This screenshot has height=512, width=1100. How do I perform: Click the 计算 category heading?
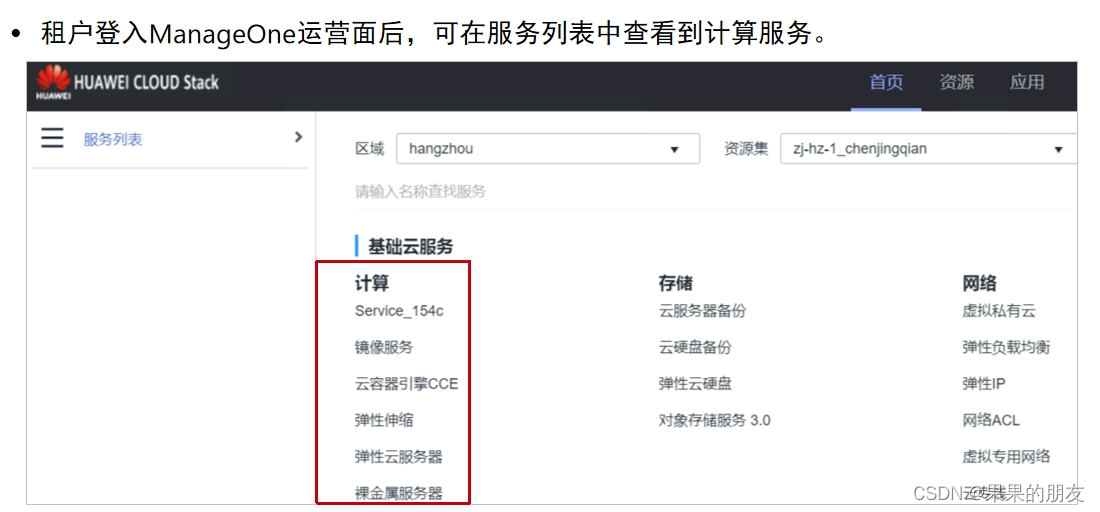click(372, 283)
